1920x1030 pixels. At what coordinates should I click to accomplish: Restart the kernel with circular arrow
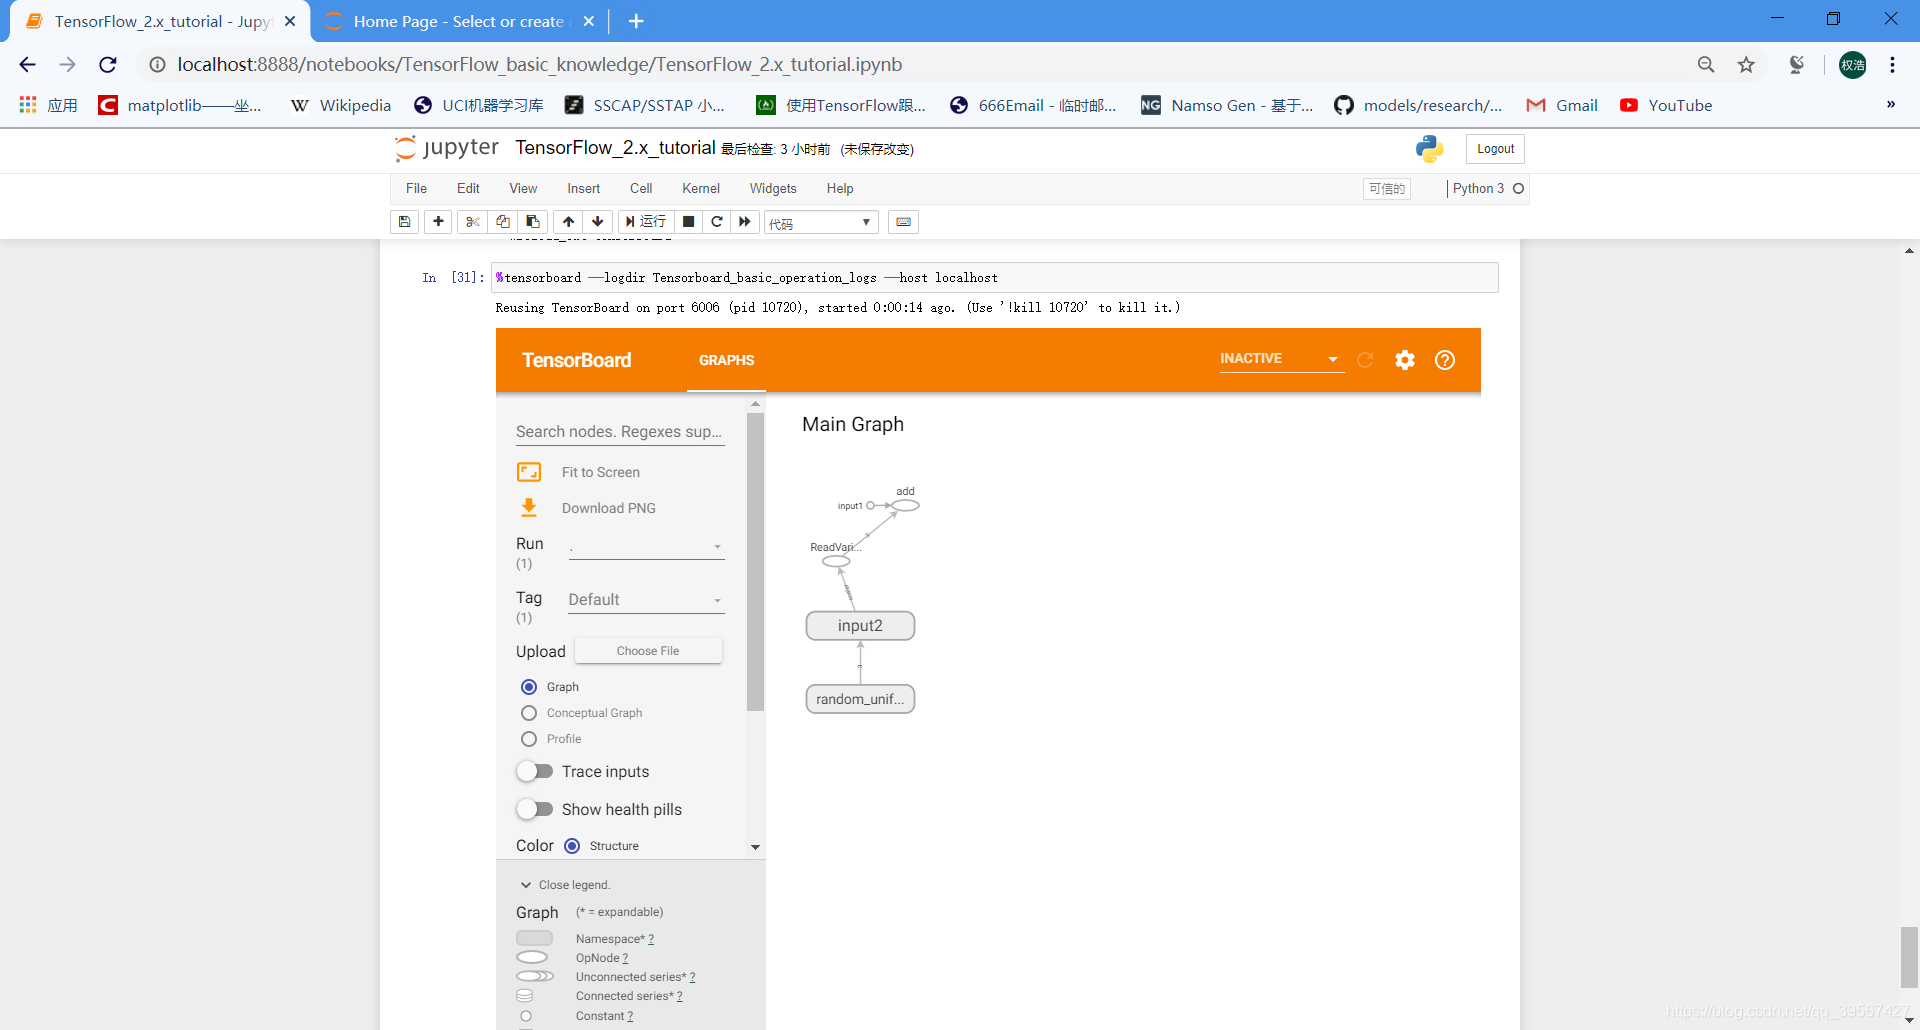pyautogui.click(x=716, y=222)
